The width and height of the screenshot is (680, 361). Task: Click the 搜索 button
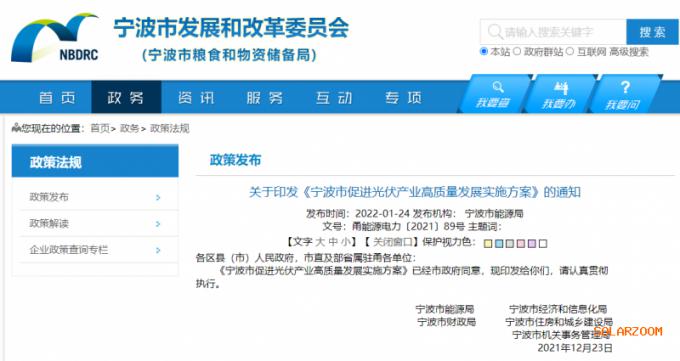pyautogui.click(x=652, y=32)
